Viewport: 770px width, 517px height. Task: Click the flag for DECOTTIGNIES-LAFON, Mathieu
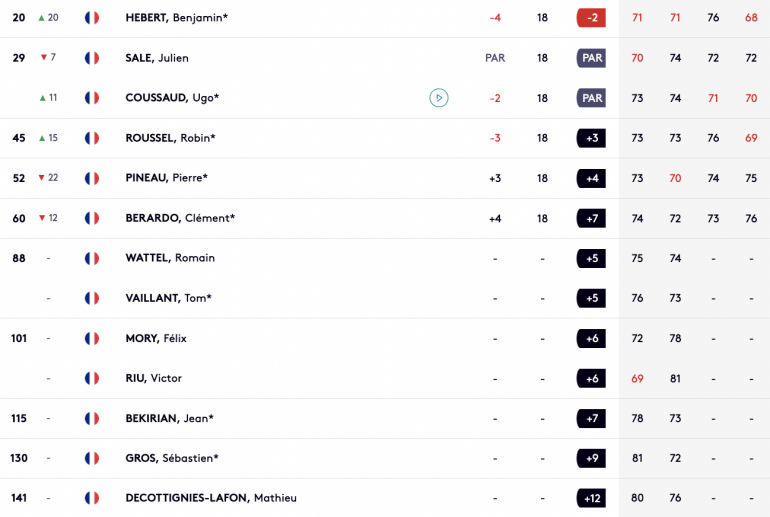(92, 498)
